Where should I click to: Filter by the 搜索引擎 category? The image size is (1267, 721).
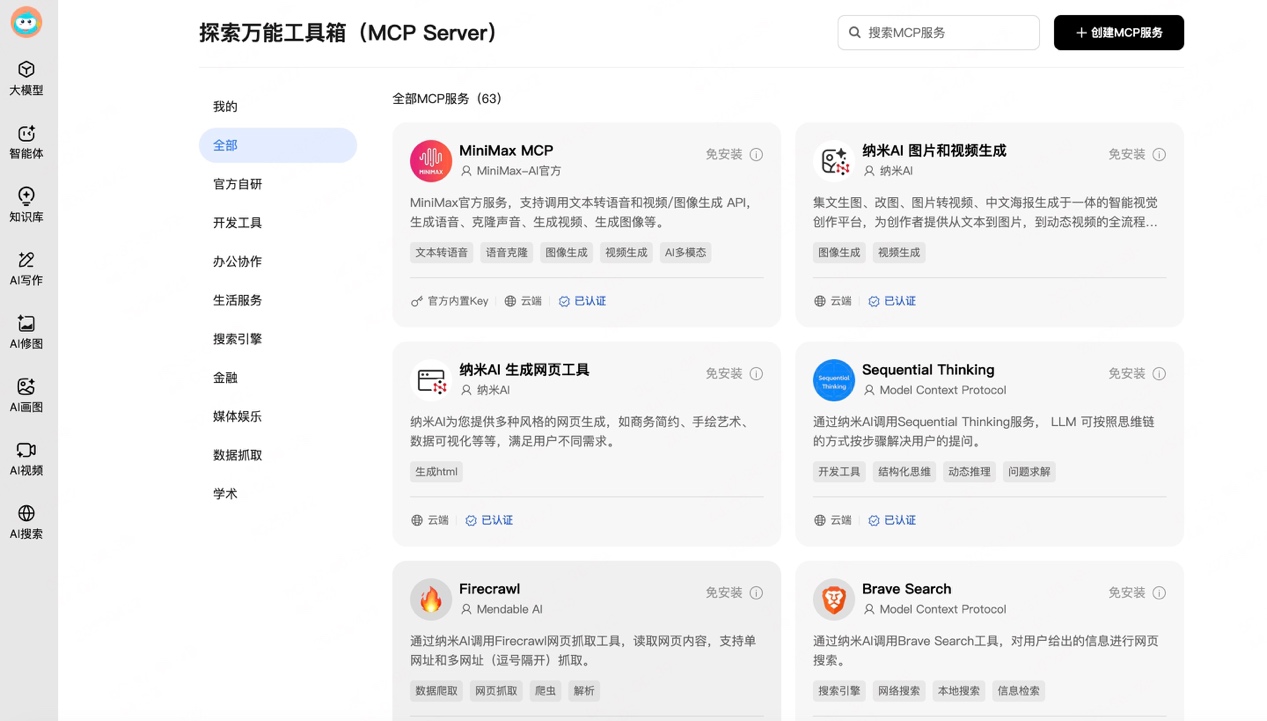237,339
